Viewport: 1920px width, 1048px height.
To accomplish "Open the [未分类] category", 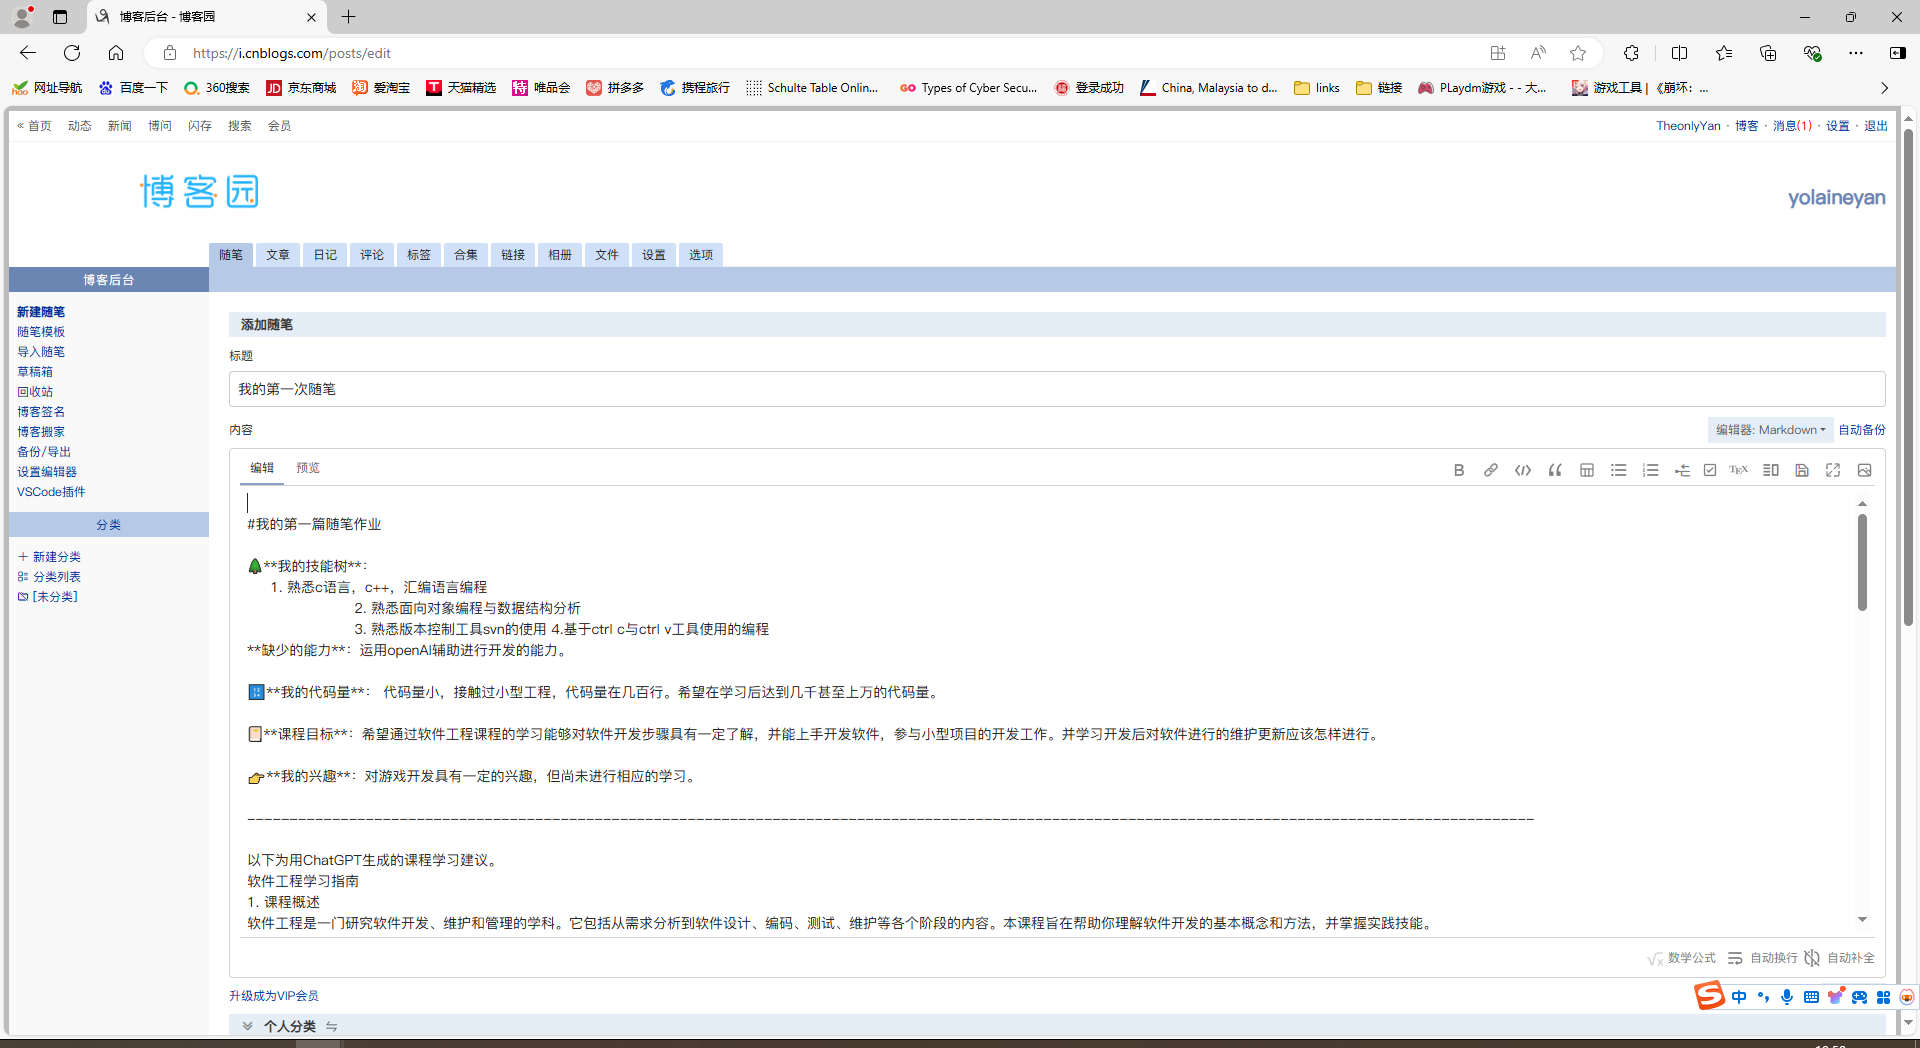I will pyautogui.click(x=48, y=597).
